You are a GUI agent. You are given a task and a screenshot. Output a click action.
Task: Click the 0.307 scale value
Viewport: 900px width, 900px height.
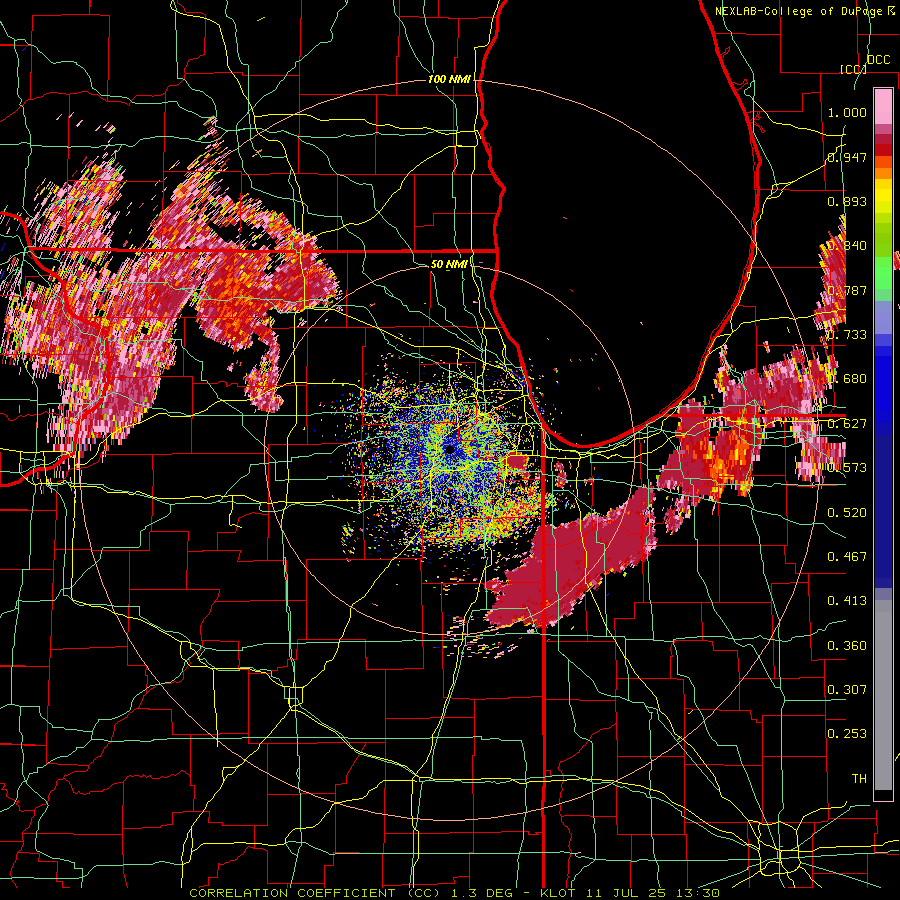847,690
